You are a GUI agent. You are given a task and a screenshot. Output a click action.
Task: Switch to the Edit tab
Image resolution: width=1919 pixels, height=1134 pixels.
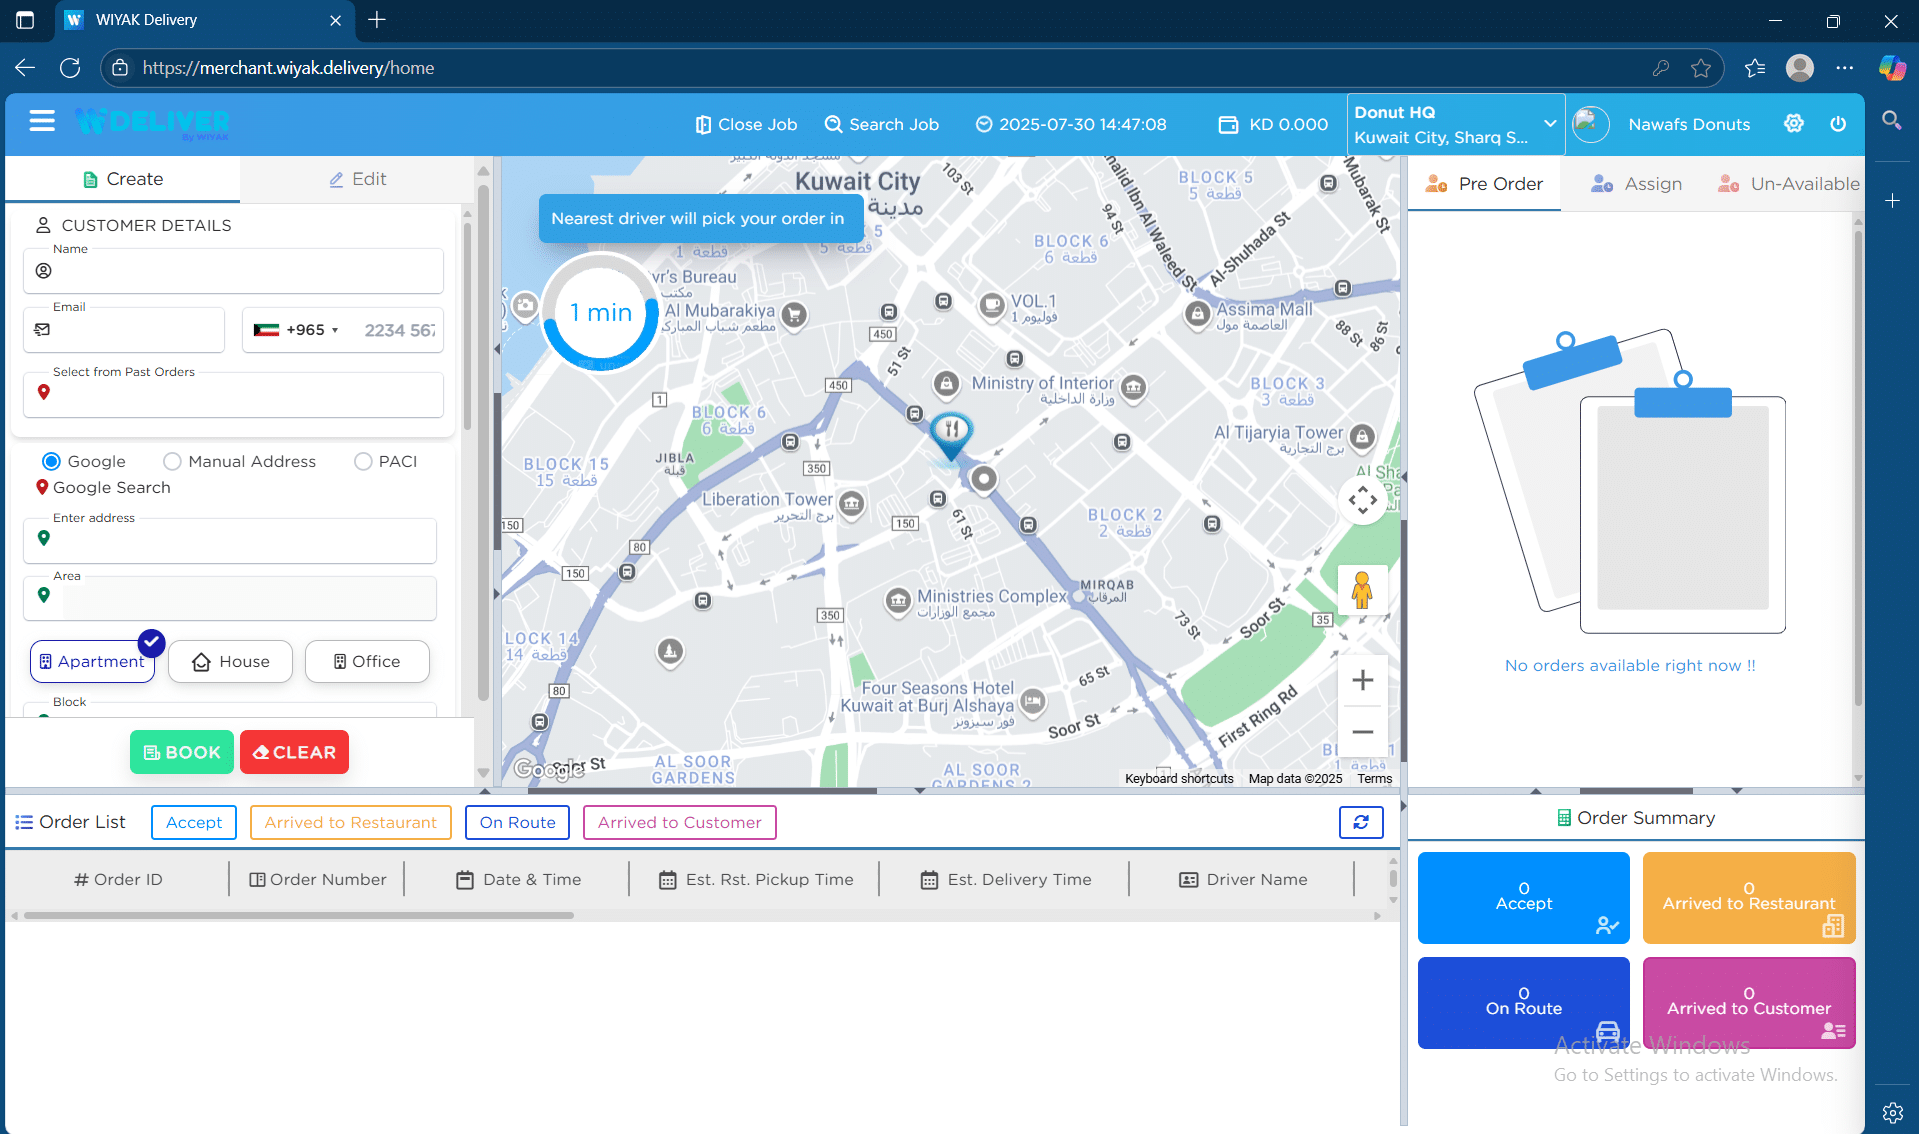(357, 179)
